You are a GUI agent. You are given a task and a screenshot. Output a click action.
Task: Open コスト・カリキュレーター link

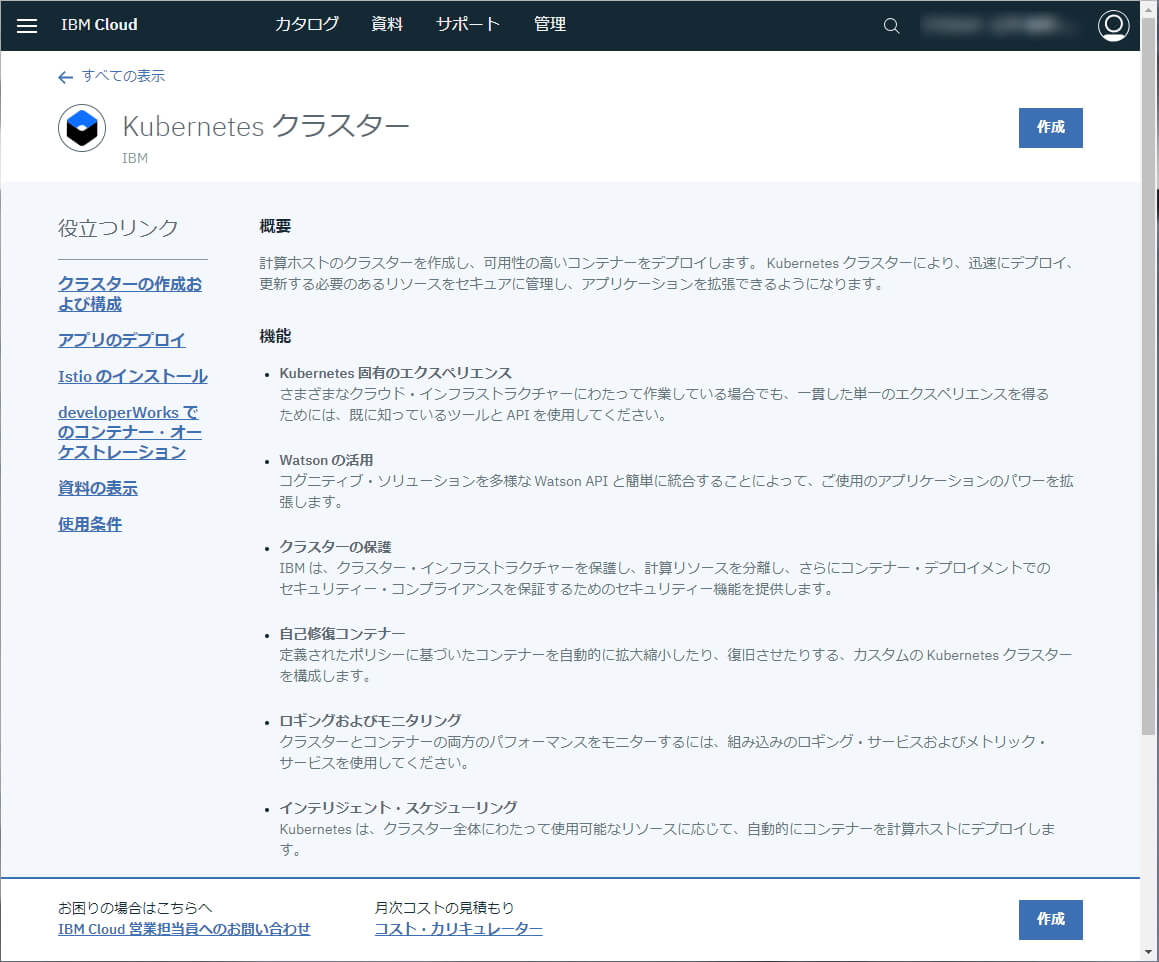(x=458, y=929)
